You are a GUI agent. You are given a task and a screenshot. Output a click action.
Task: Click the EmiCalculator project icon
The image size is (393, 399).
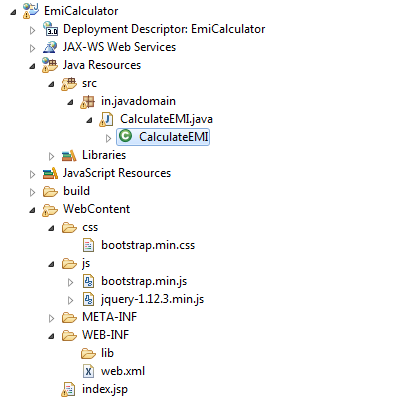tap(31, 11)
